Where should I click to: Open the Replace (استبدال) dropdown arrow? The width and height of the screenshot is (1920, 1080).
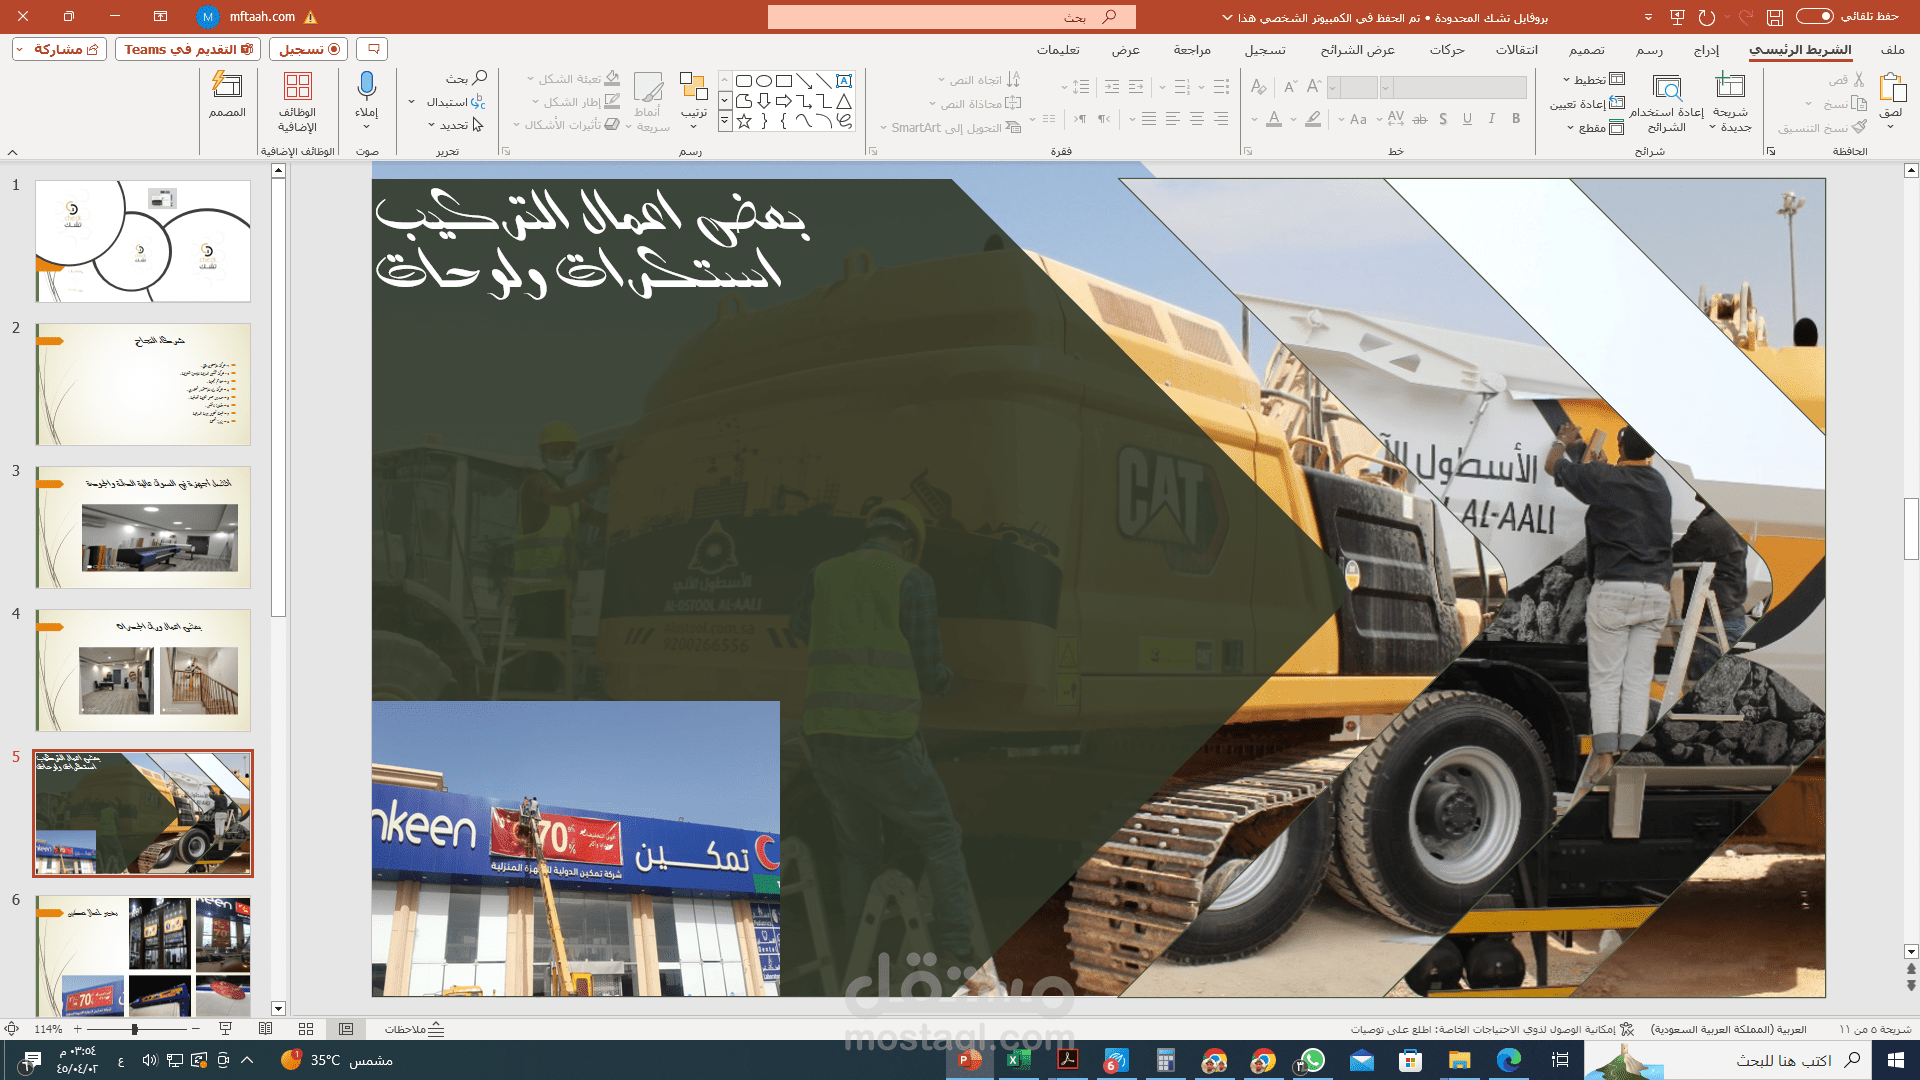(412, 102)
